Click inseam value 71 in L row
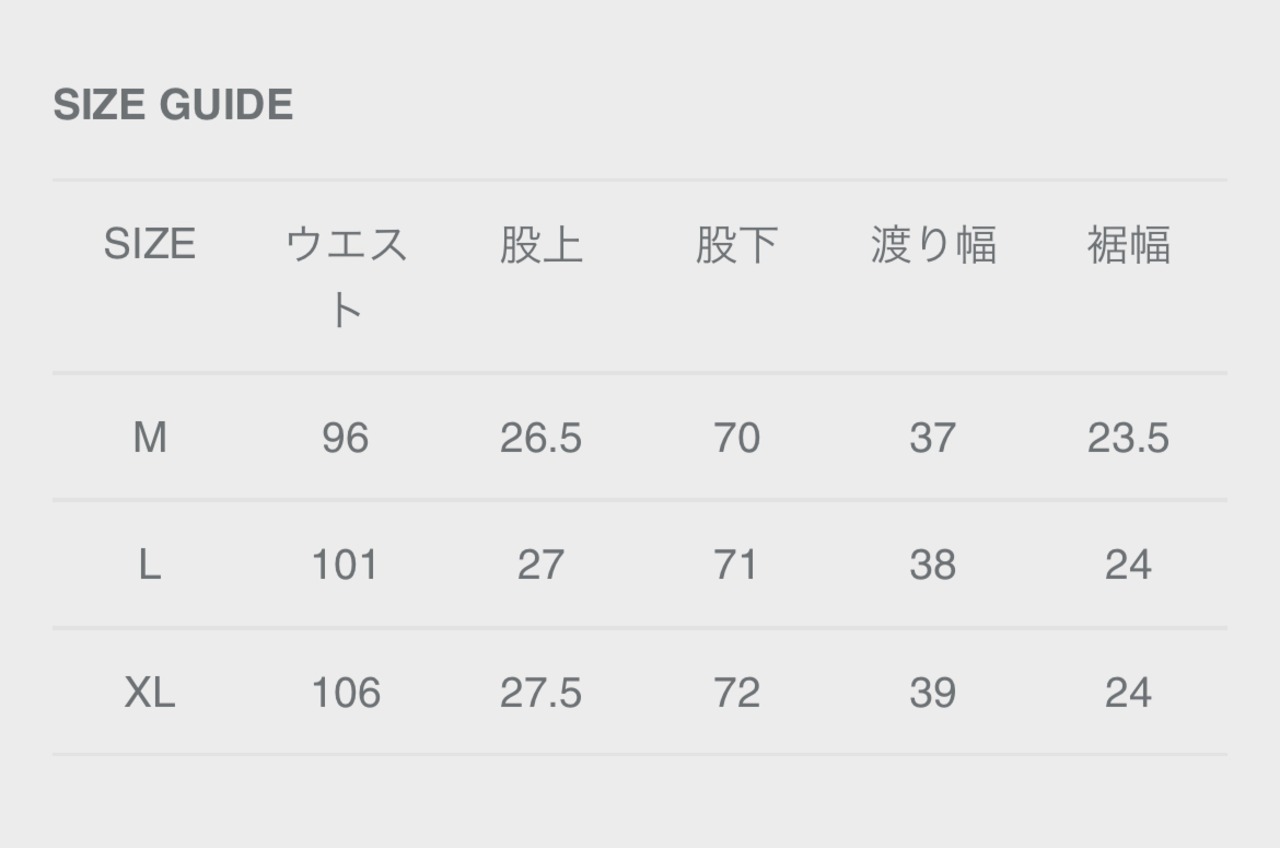The width and height of the screenshot is (1280, 848). [x=737, y=565]
